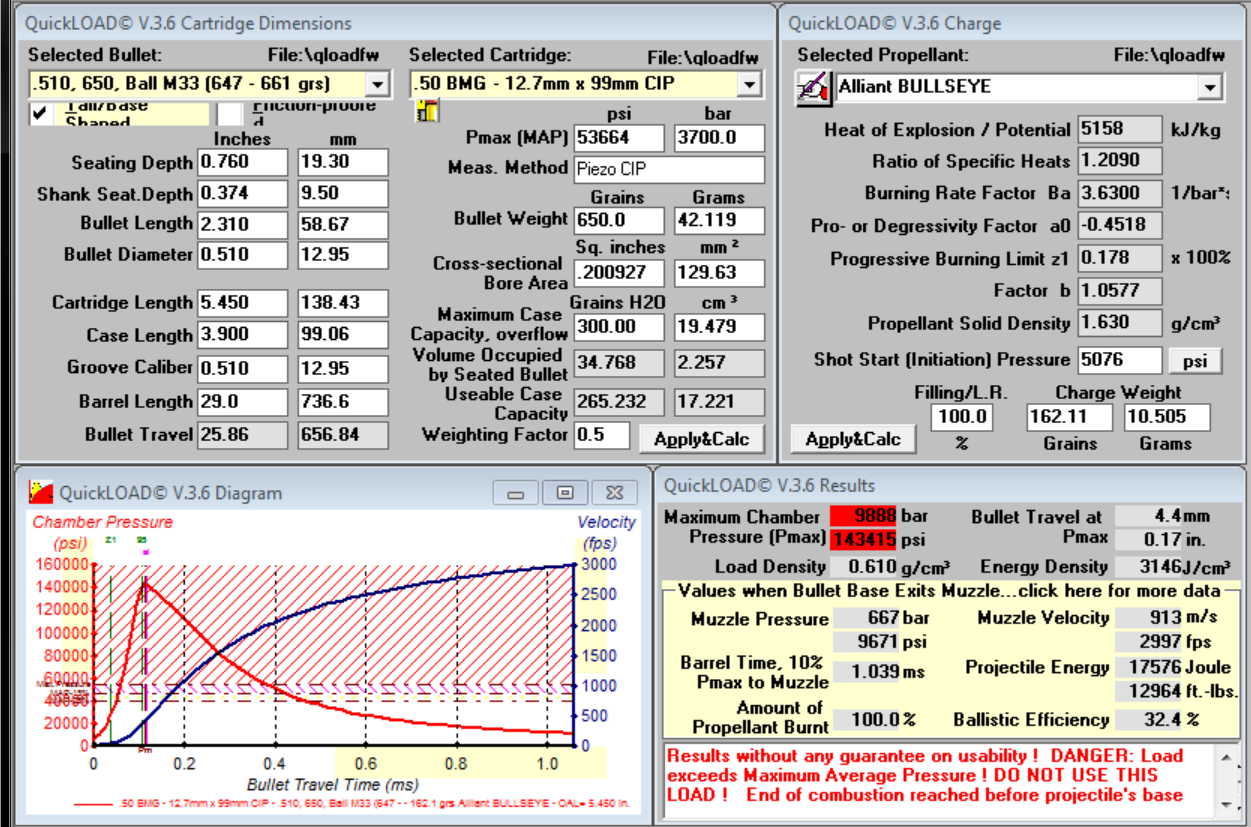The width and height of the screenshot is (1251, 827).
Task: Click Maximum Case Capacity cm³ field
Action: [x=719, y=327]
